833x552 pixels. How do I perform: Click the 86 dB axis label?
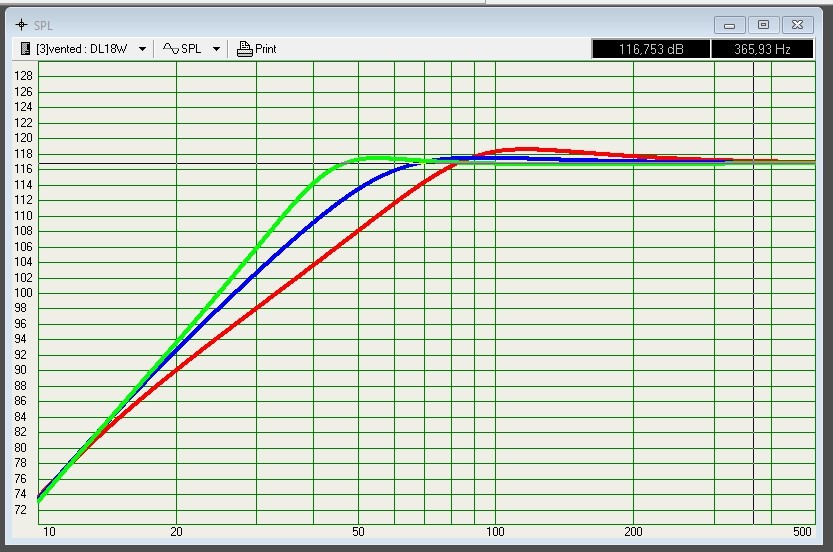[20, 401]
